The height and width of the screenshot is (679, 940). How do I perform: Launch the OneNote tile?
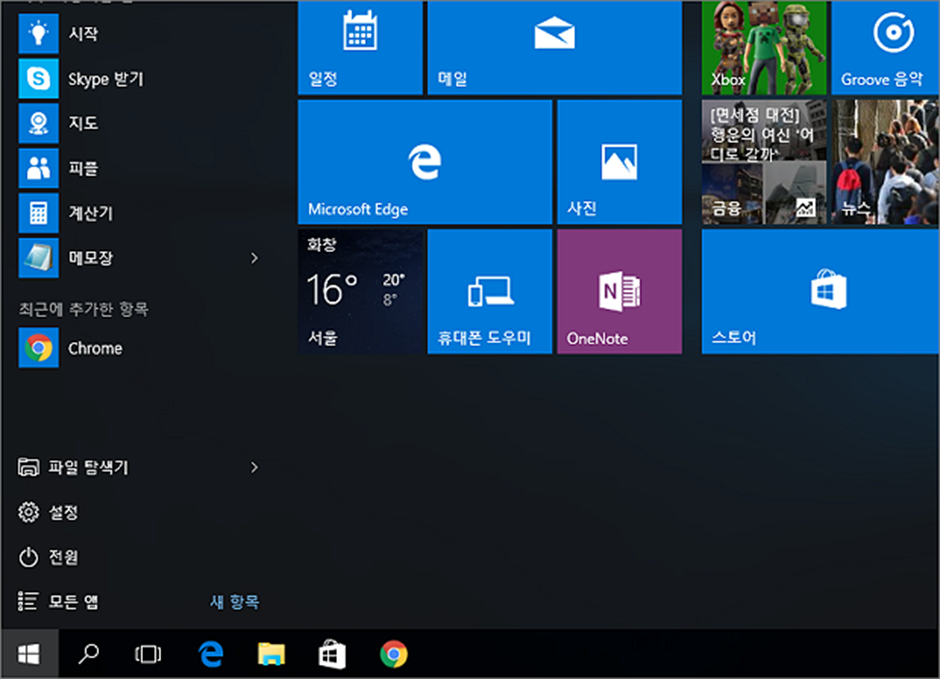pos(619,291)
